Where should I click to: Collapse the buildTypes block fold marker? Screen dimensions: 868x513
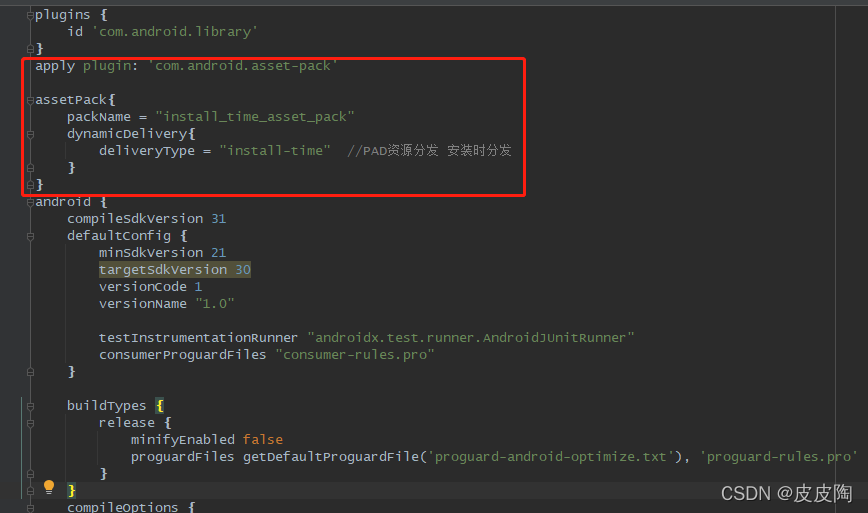point(30,406)
